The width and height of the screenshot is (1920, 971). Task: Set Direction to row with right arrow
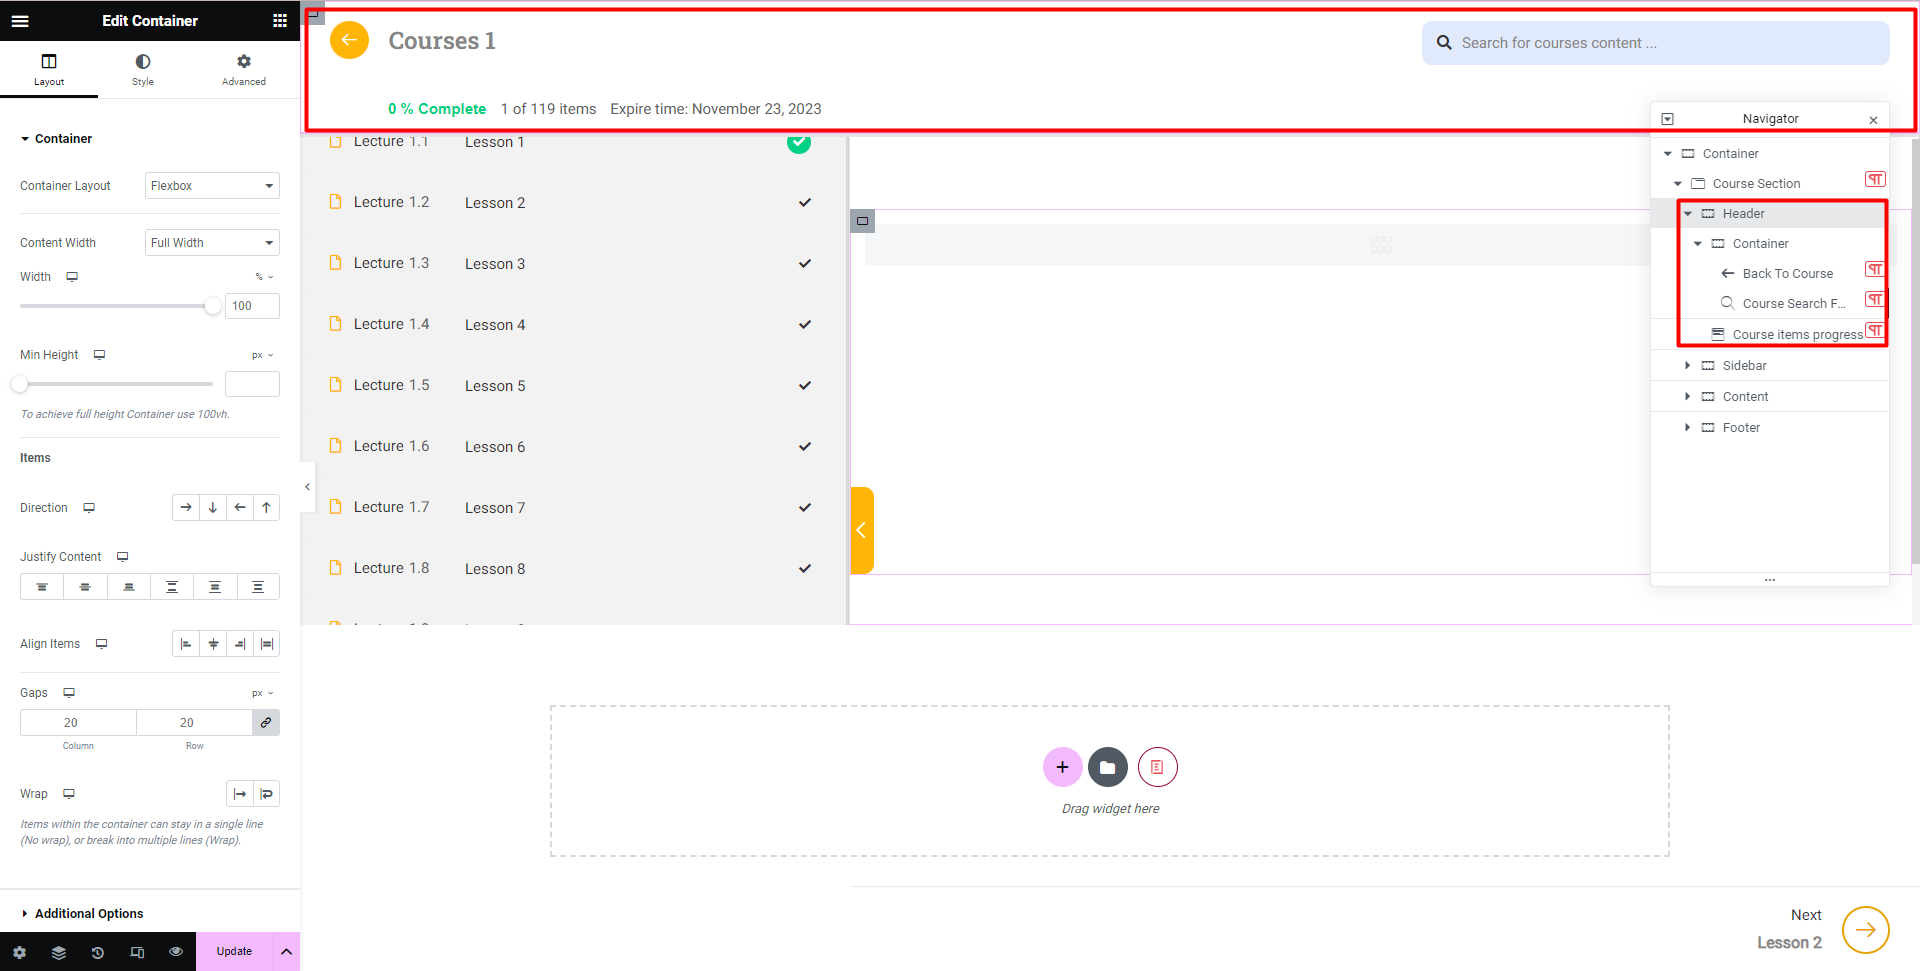click(186, 508)
